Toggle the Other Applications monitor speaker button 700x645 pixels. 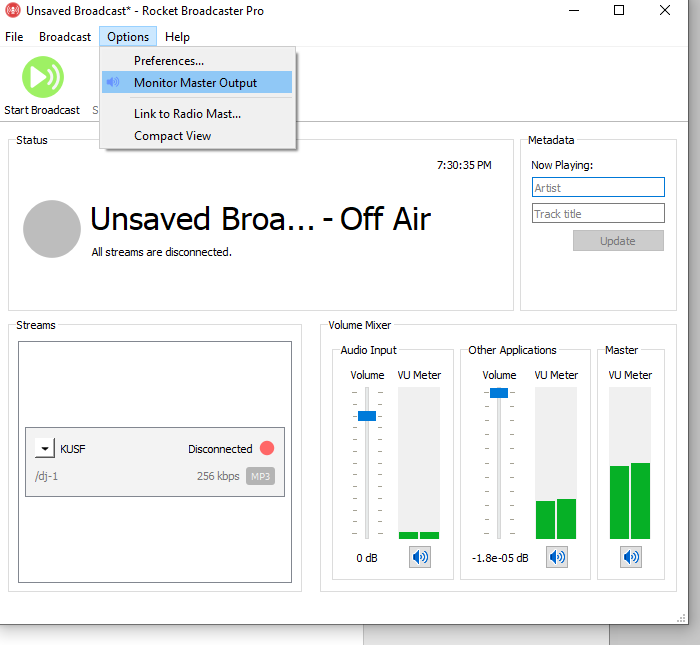(557, 557)
